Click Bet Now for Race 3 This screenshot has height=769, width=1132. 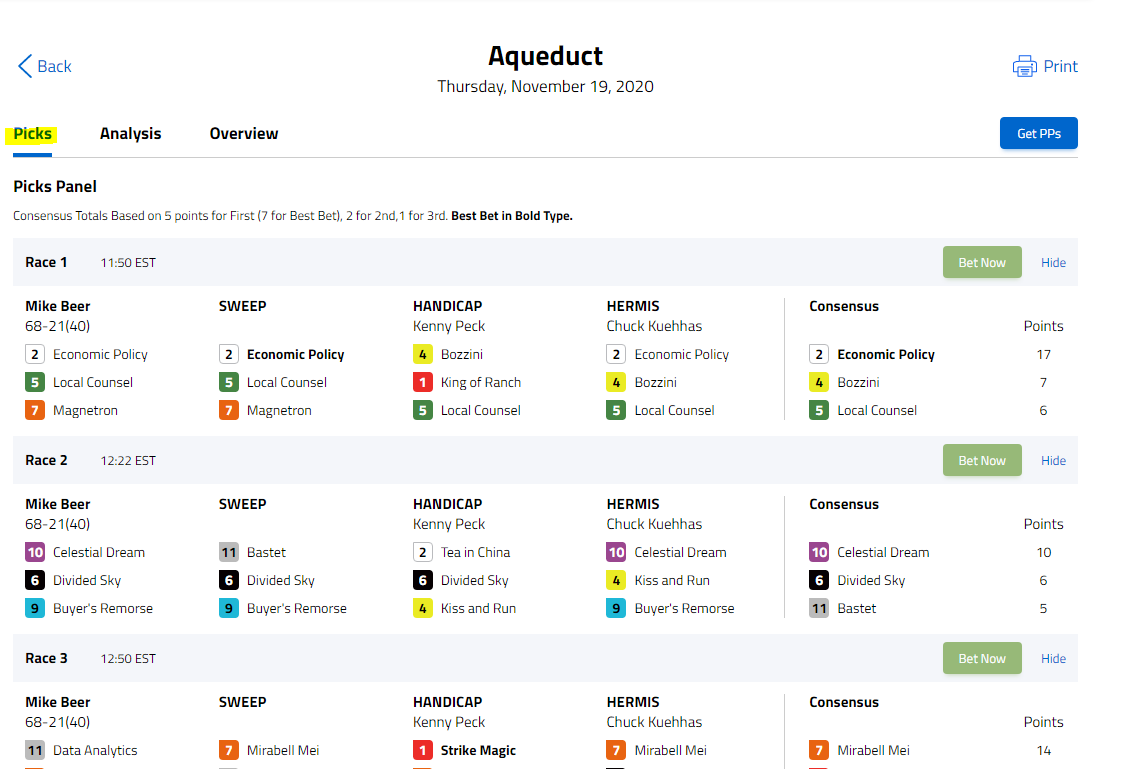982,658
